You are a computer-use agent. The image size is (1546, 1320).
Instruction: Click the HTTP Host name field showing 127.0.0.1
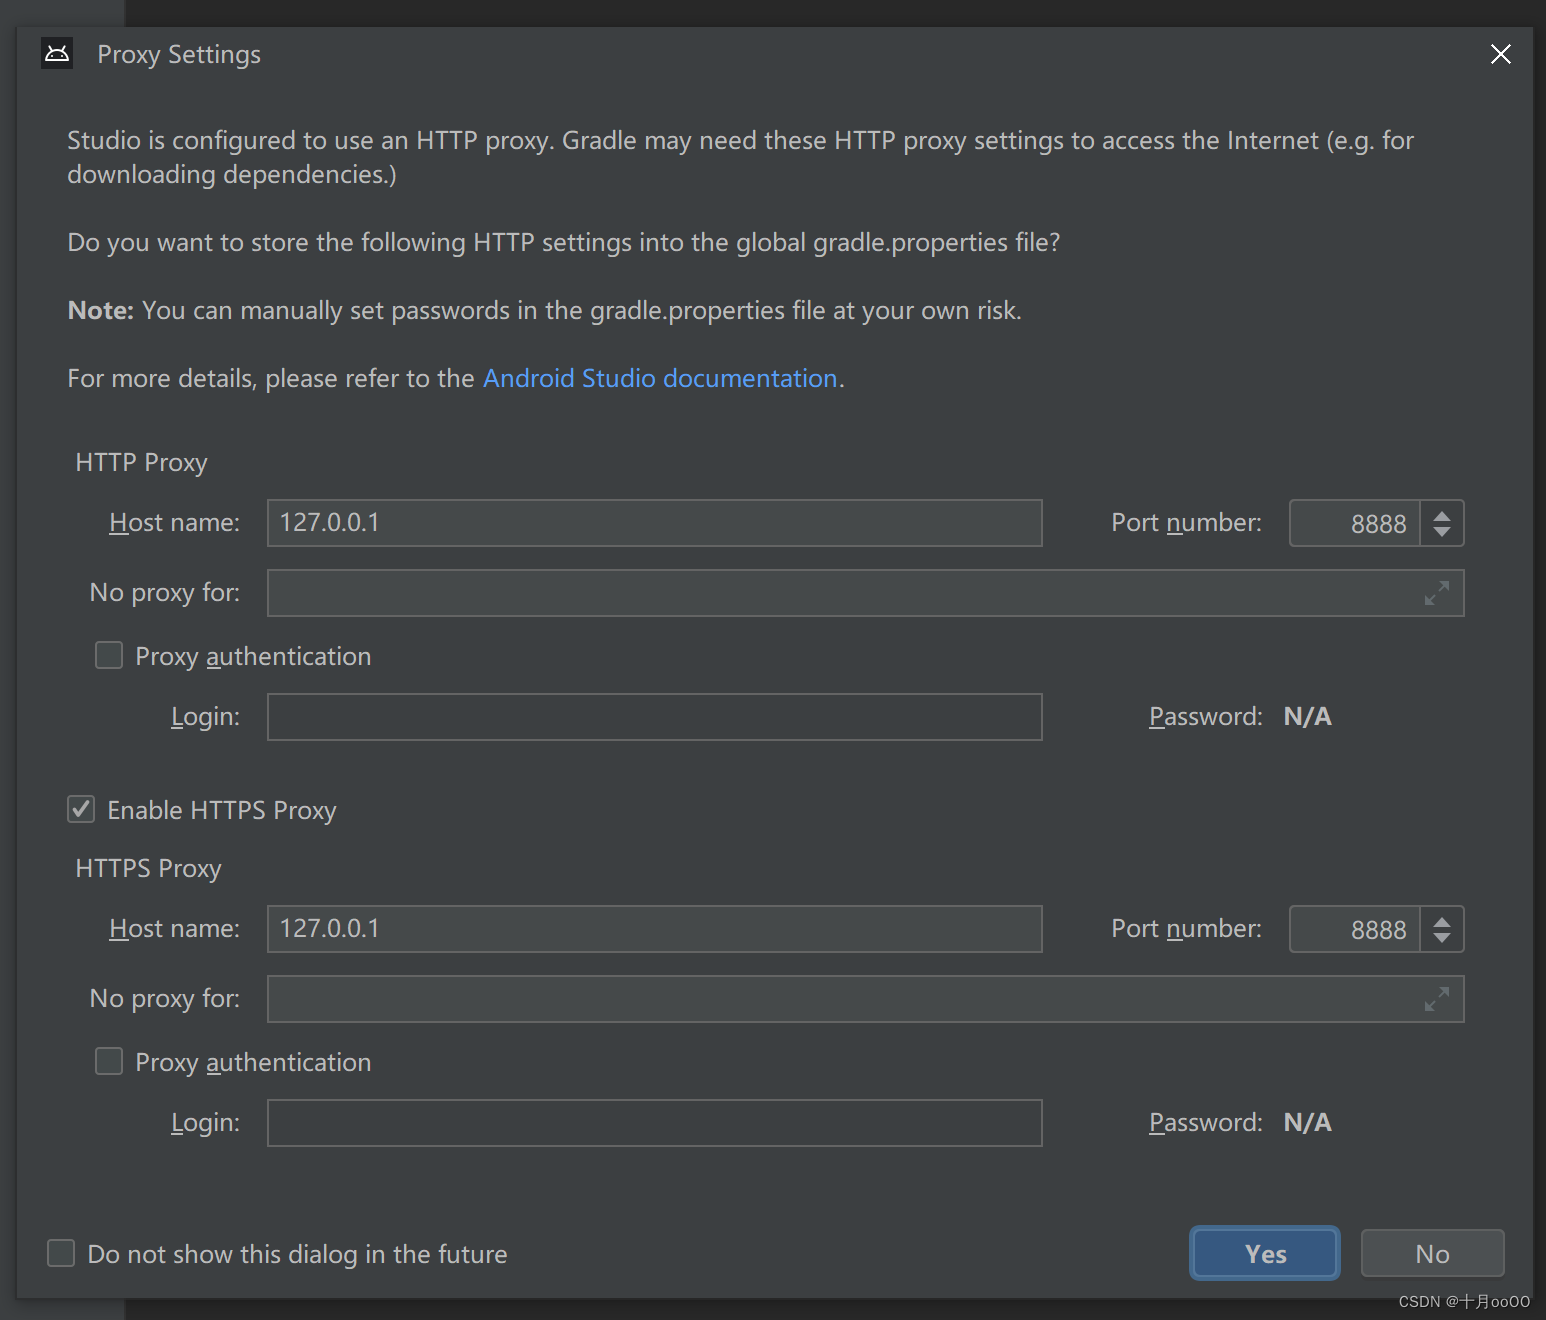point(654,522)
